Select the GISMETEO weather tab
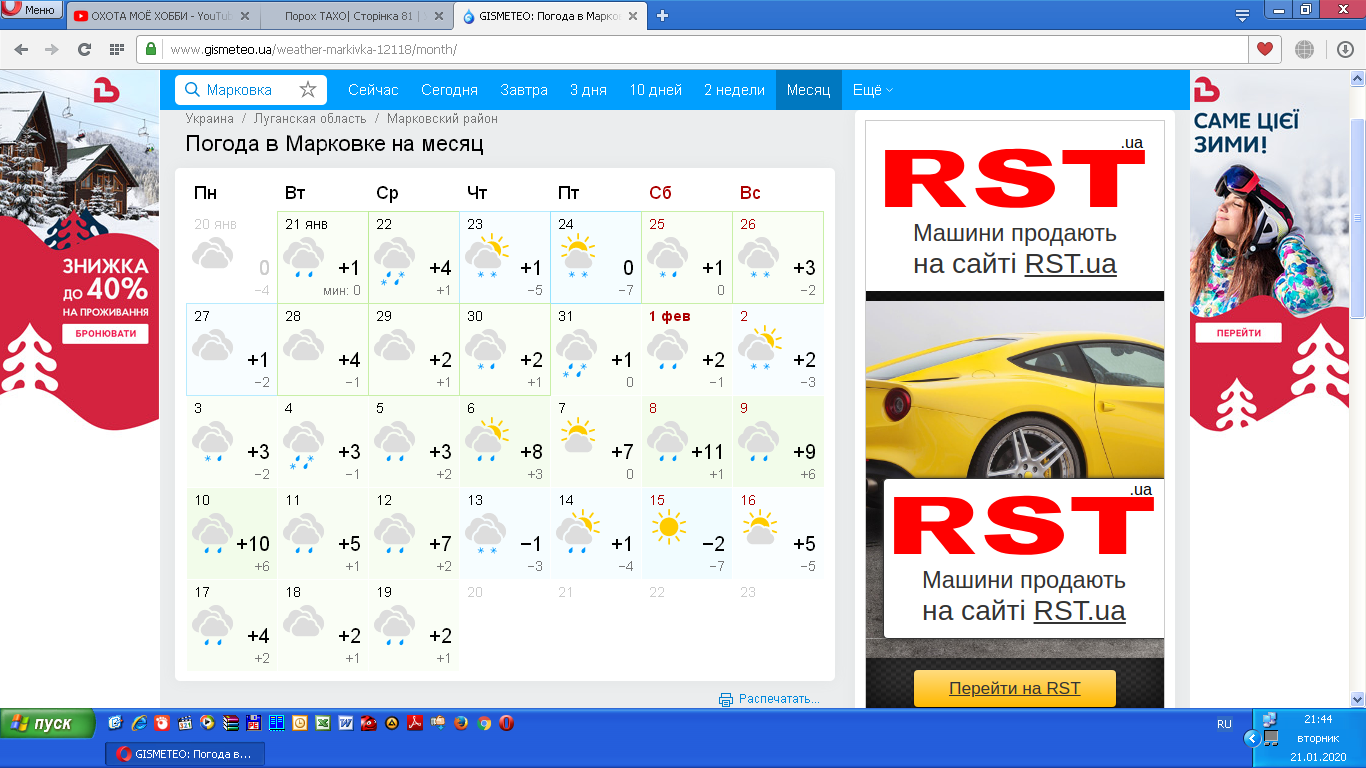 pos(550,16)
